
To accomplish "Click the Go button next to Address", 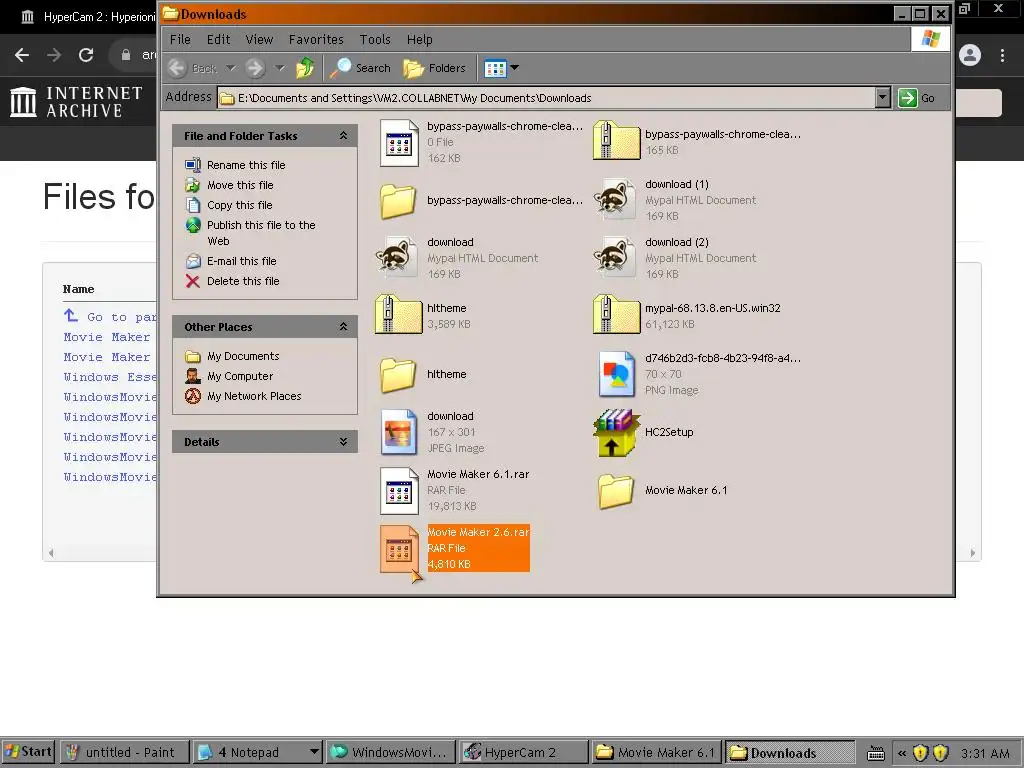I will [x=917, y=98].
